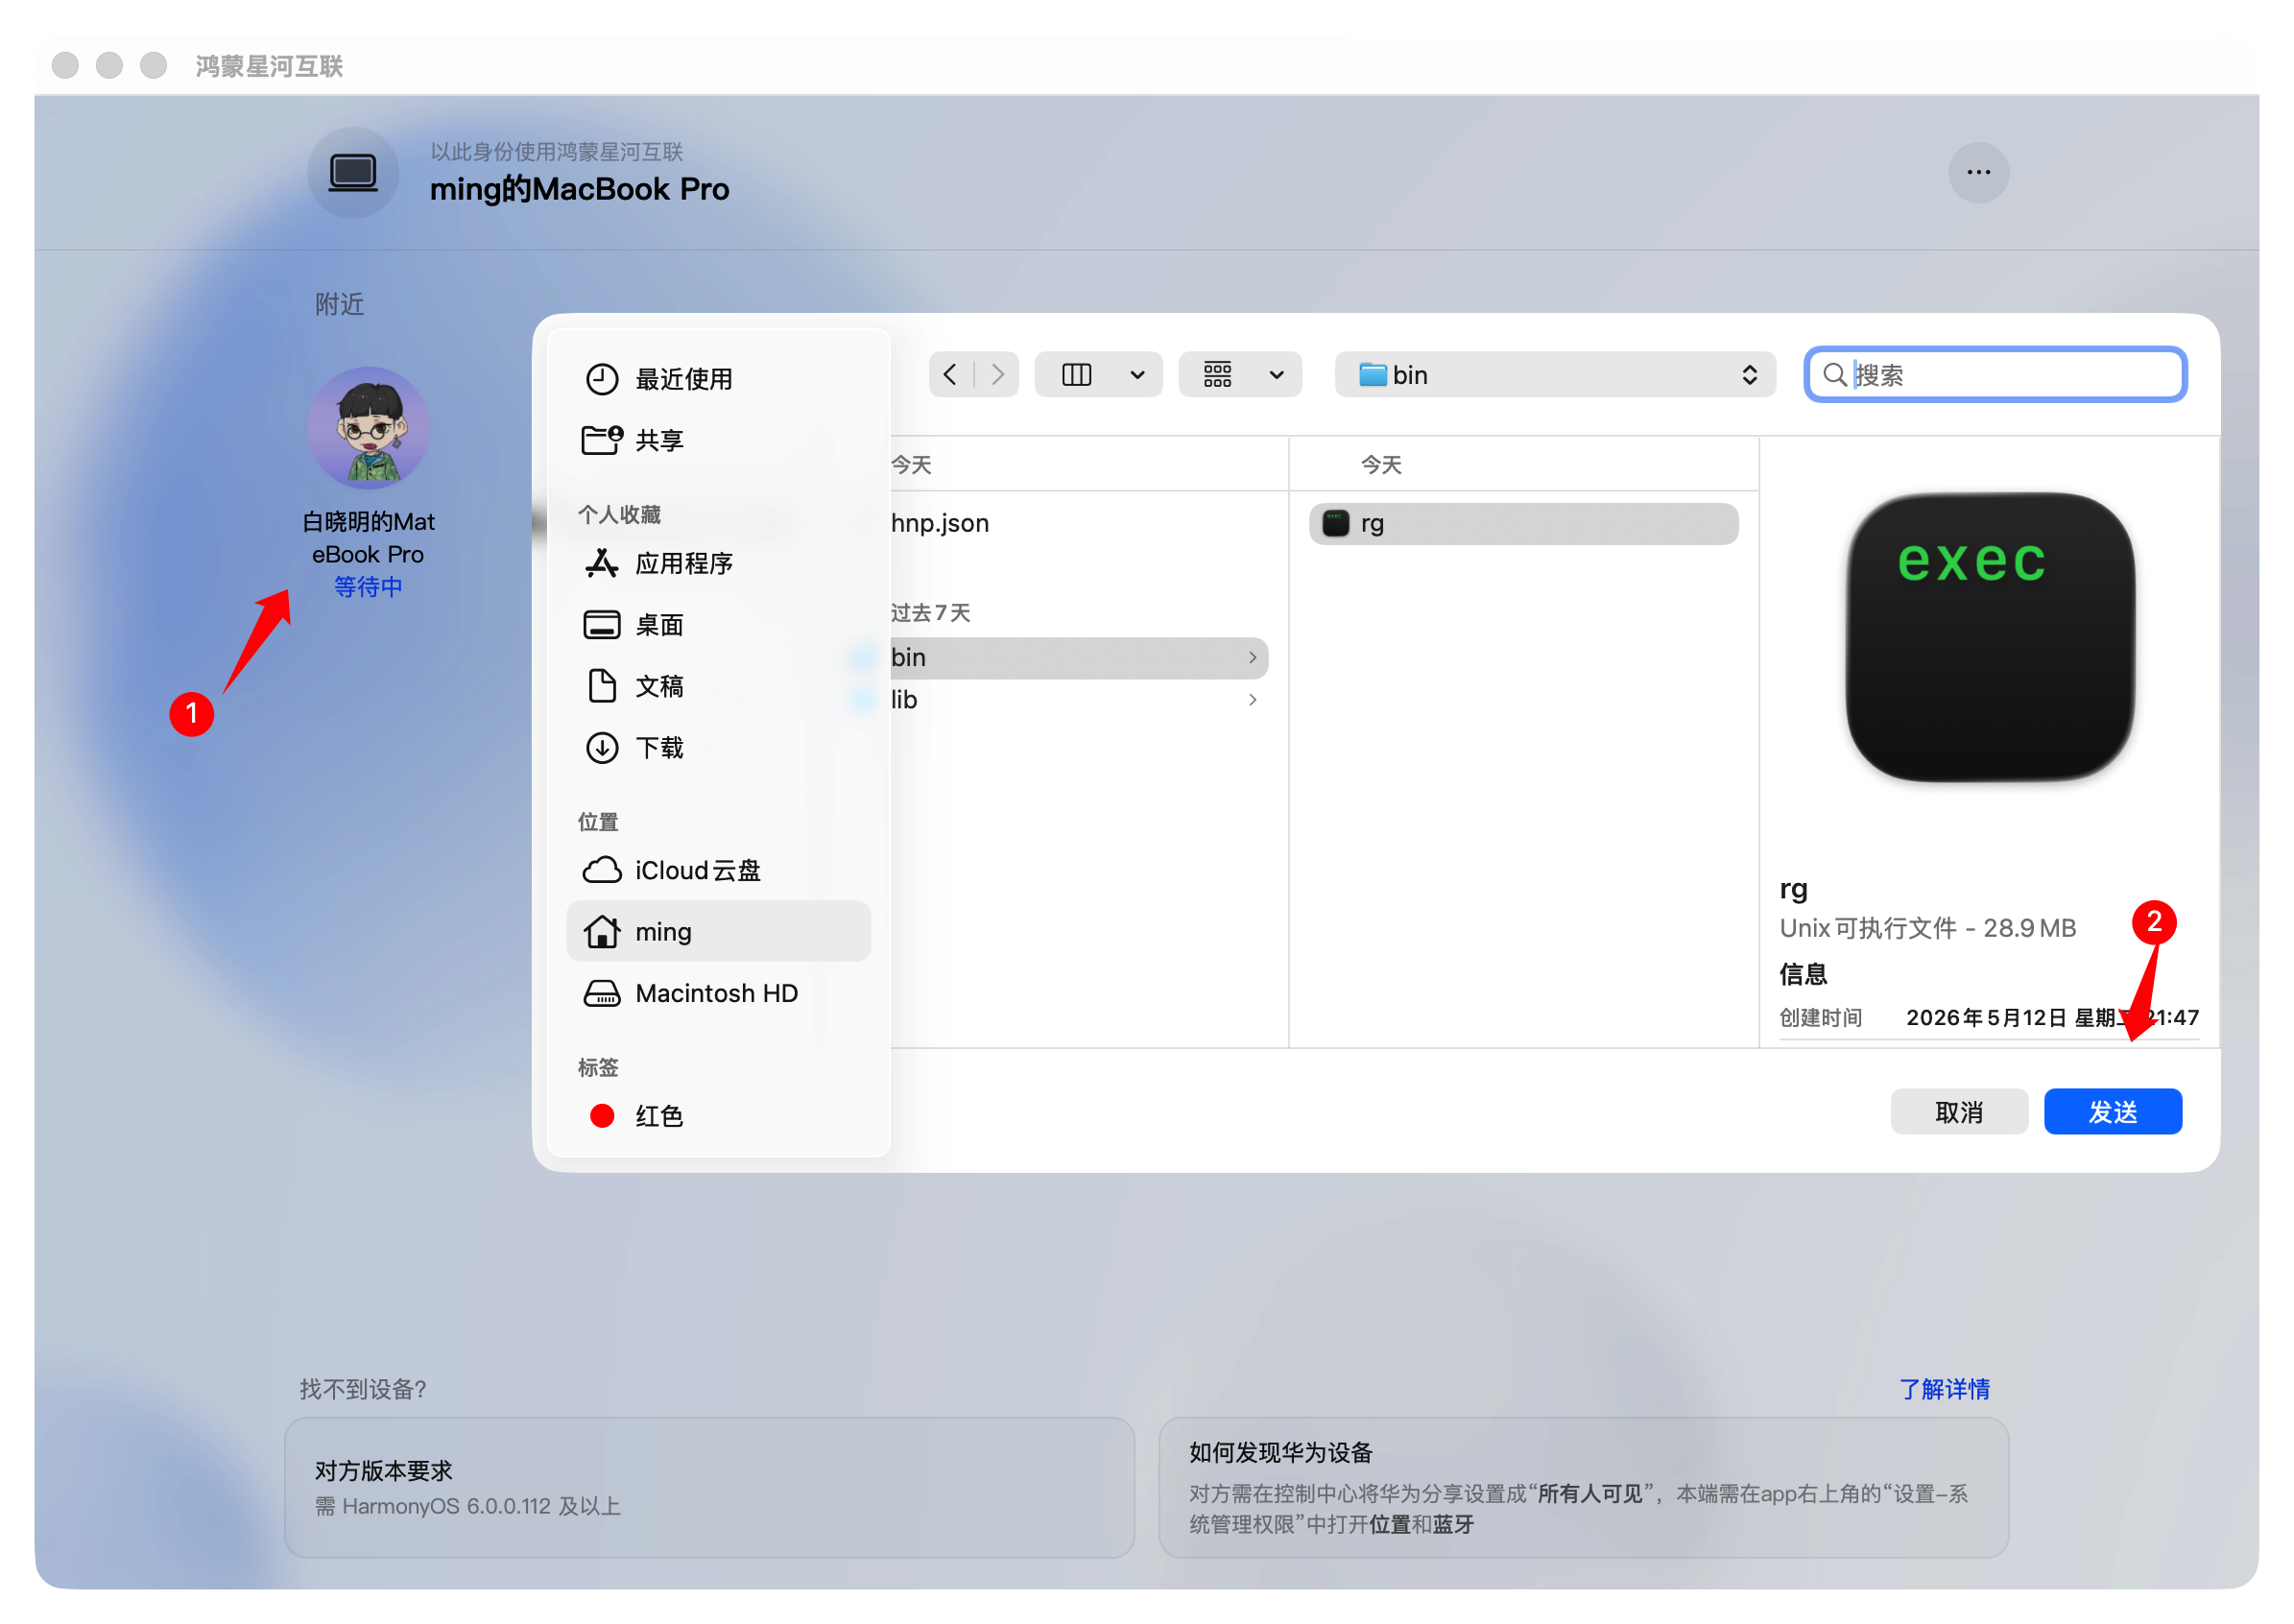The width and height of the screenshot is (2294, 1624).
Task: Click the iCloud cloud icon
Action: pyautogui.click(x=601, y=870)
